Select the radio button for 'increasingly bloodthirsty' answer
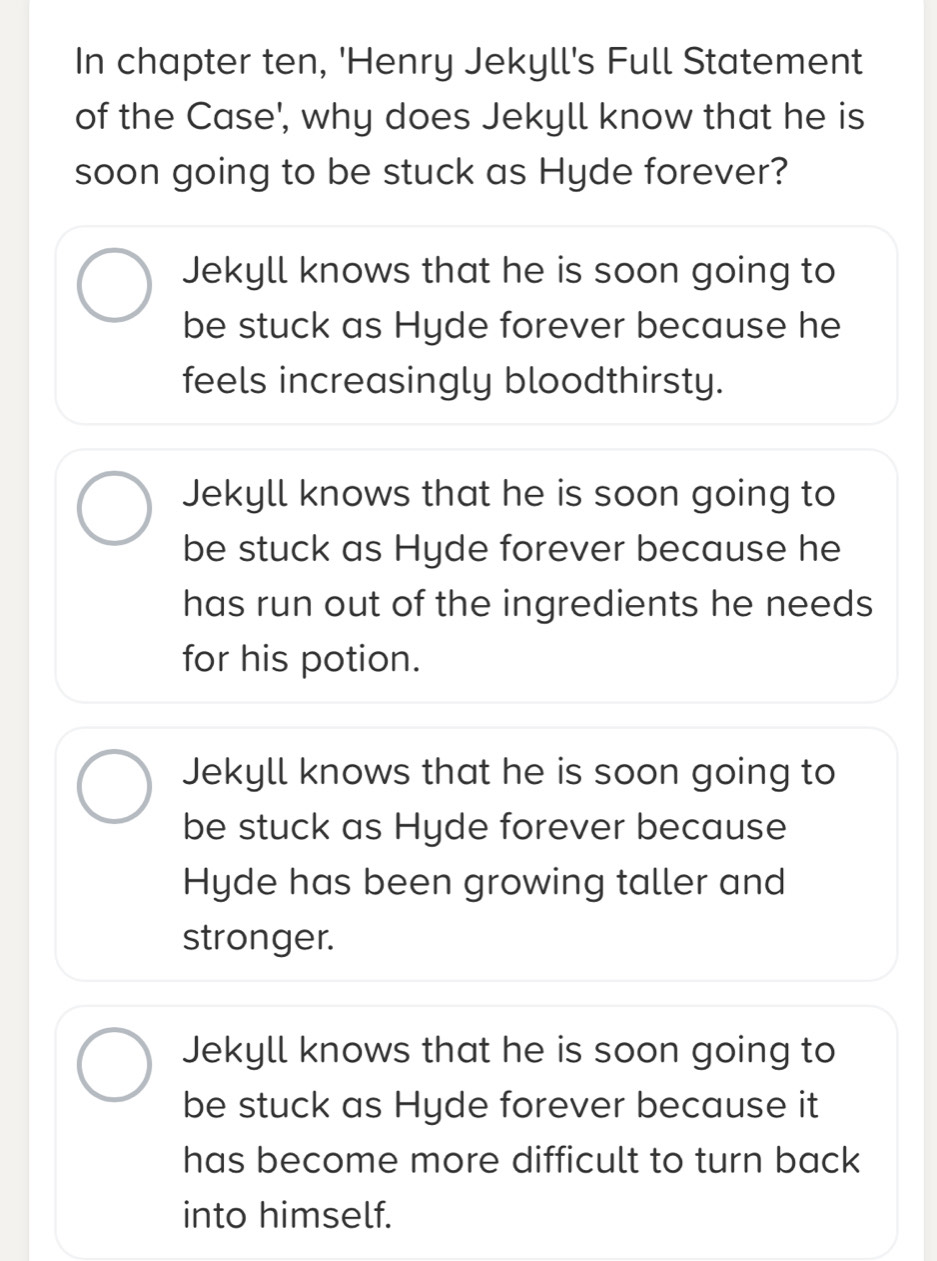Viewport: 937px width, 1261px height. coord(116,285)
